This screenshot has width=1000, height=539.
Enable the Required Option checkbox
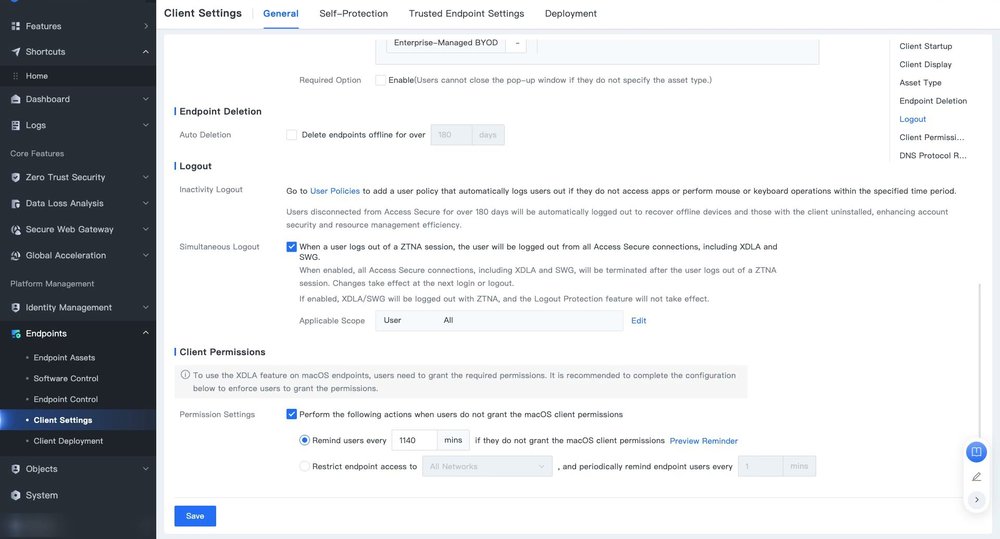[380, 80]
